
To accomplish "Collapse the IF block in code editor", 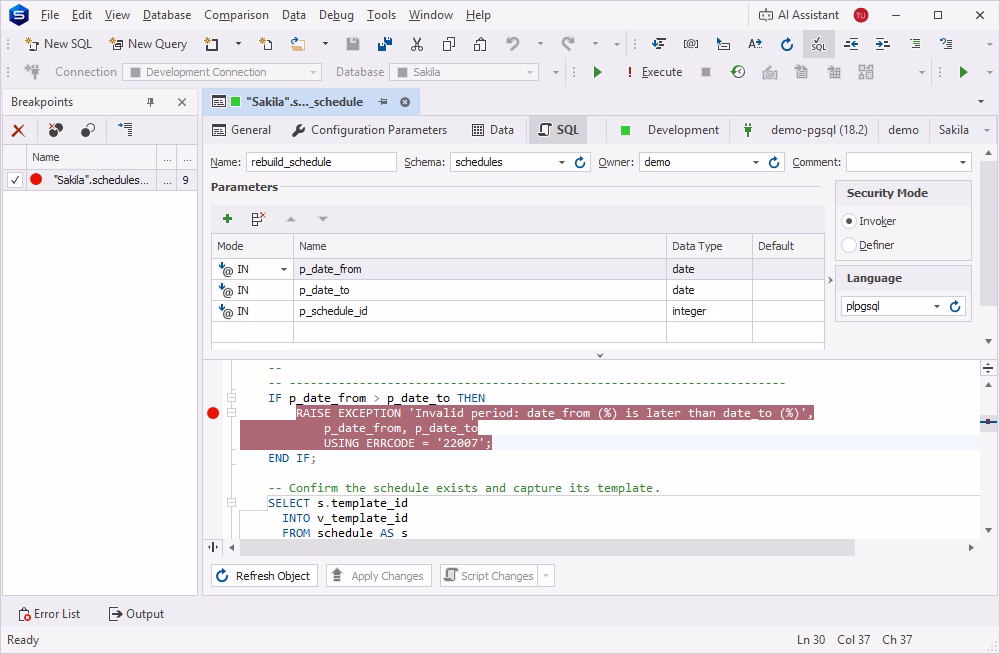I will pos(232,398).
